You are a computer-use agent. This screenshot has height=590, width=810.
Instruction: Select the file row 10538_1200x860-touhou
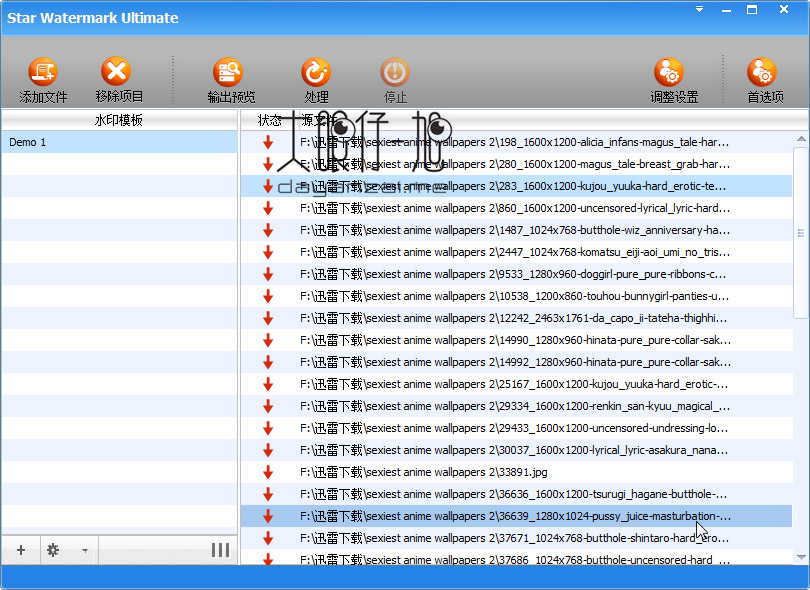pyautogui.click(x=516, y=297)
